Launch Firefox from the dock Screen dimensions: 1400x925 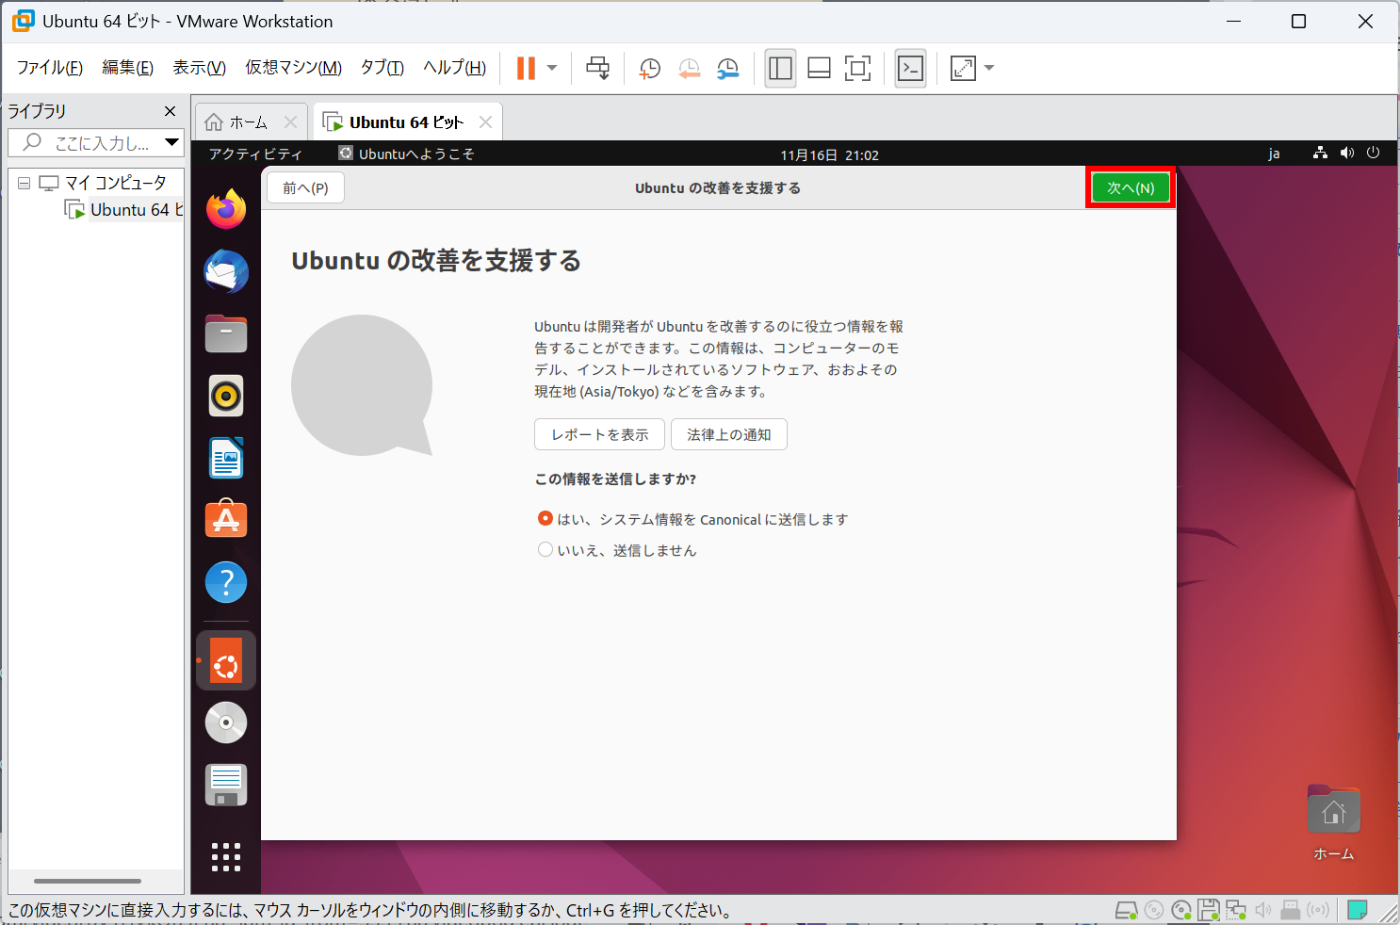pos(226,209)
